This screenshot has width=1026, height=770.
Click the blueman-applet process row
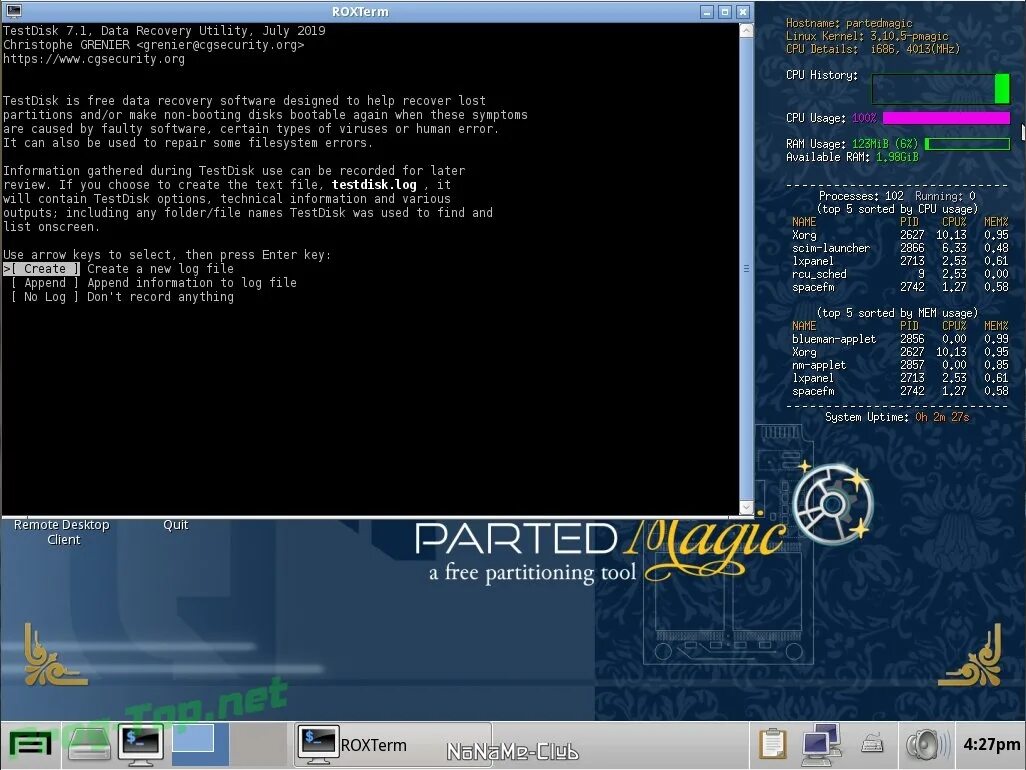click(x=900, y=339)
